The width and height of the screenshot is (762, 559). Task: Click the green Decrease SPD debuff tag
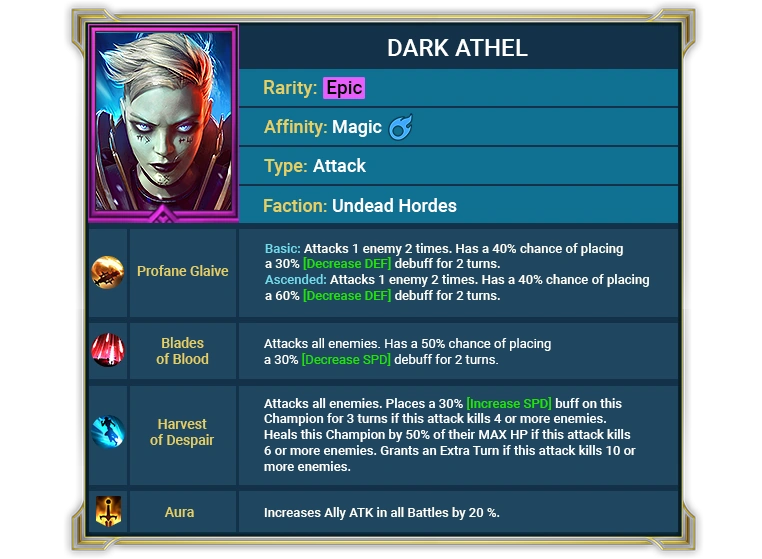[346, 360]
